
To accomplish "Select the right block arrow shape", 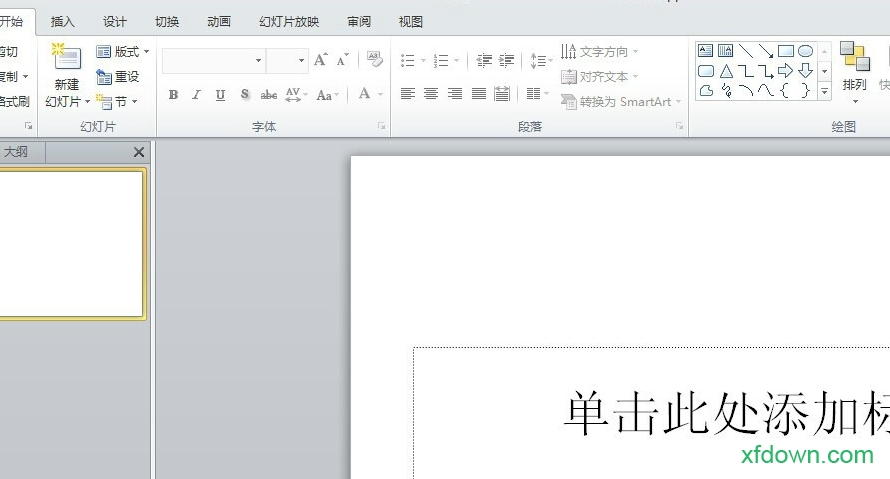I will [786, 71].
